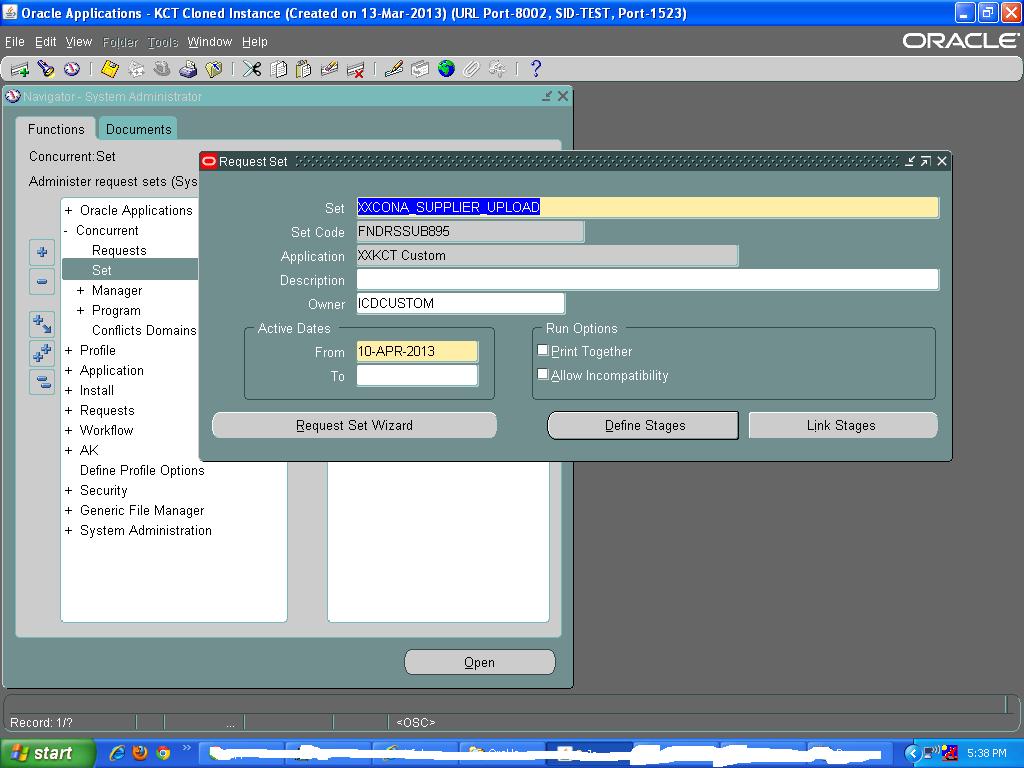The image size is (1024, 768).
Task: Click the Clear Record eraser icon
Action: tap(330, 69)
